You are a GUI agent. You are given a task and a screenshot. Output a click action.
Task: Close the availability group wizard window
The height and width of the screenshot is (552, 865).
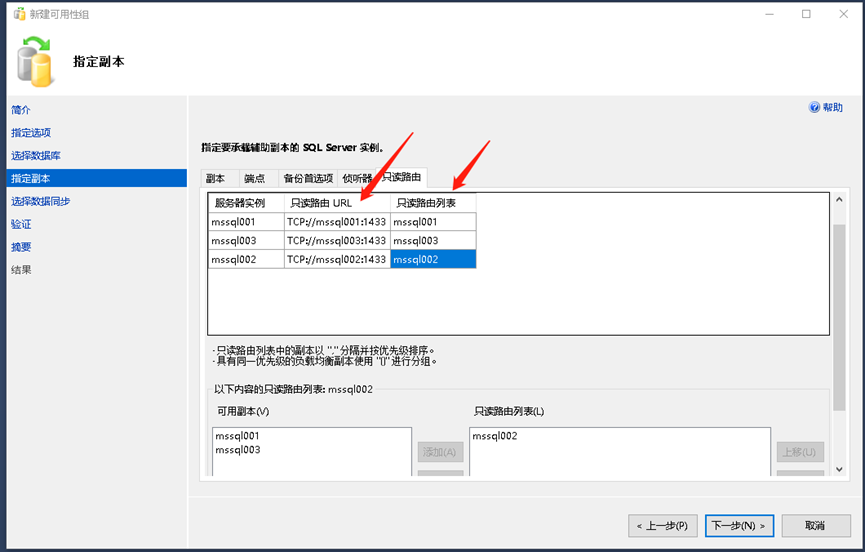[x=843, y=14]
